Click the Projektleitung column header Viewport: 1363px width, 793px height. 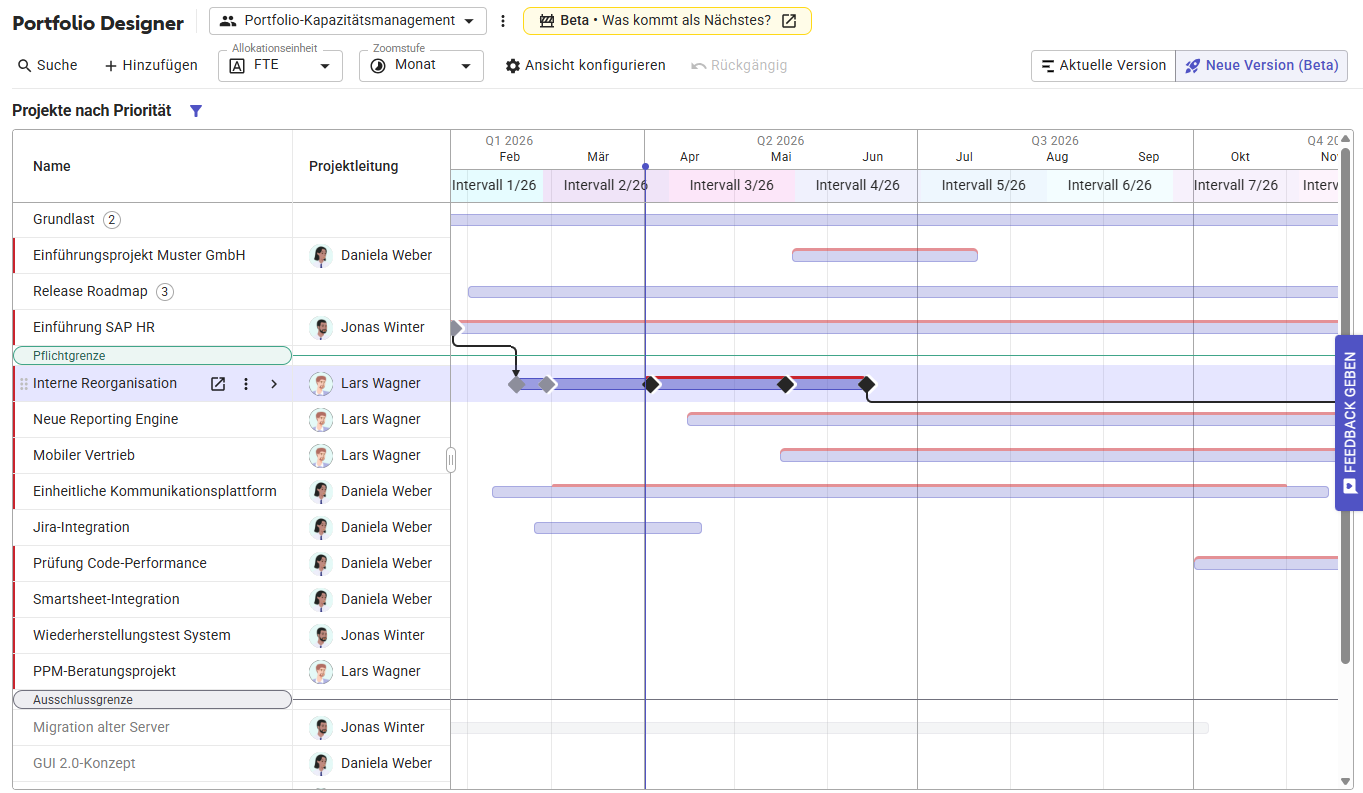point(353,166)
